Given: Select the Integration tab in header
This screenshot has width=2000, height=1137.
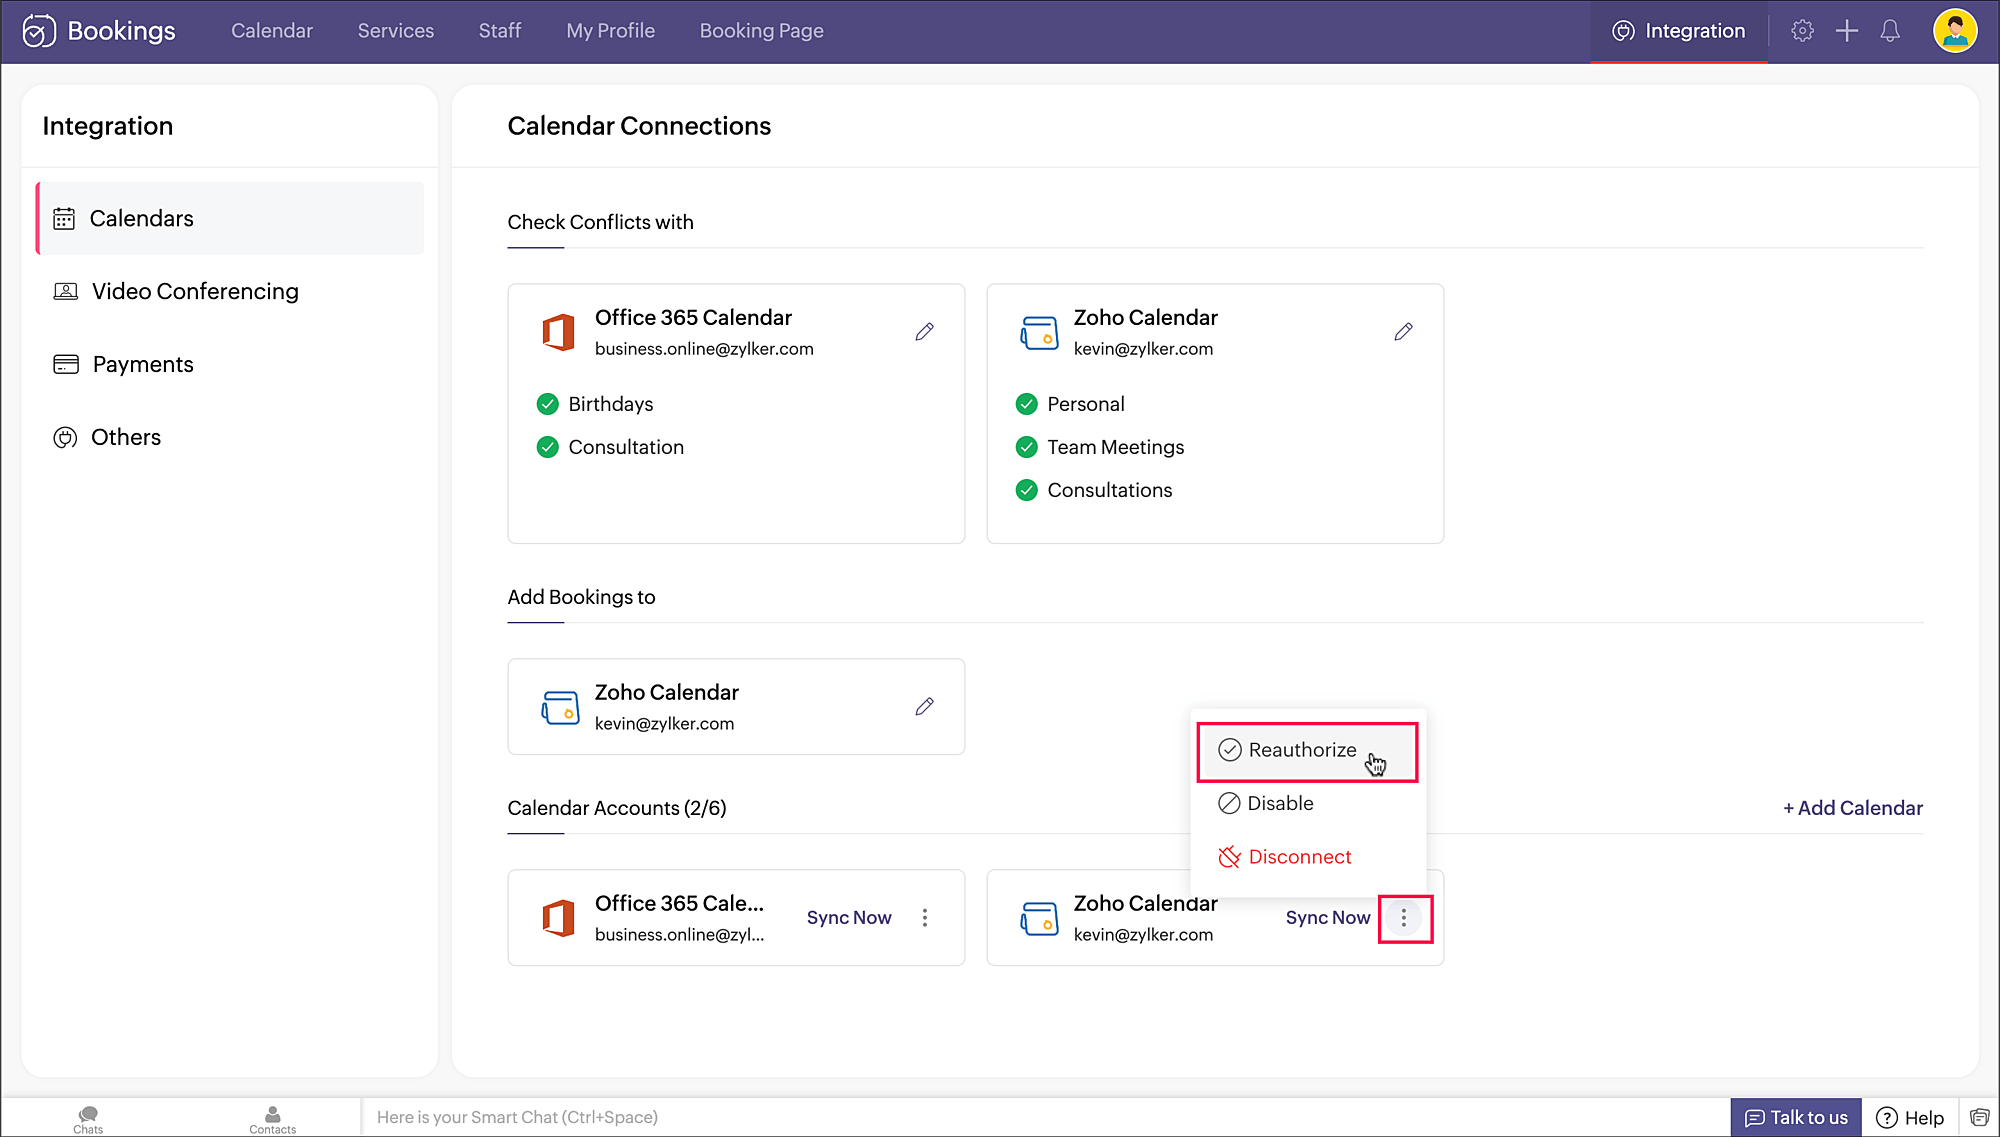Looking at the screenshot, I should 1679,31.
